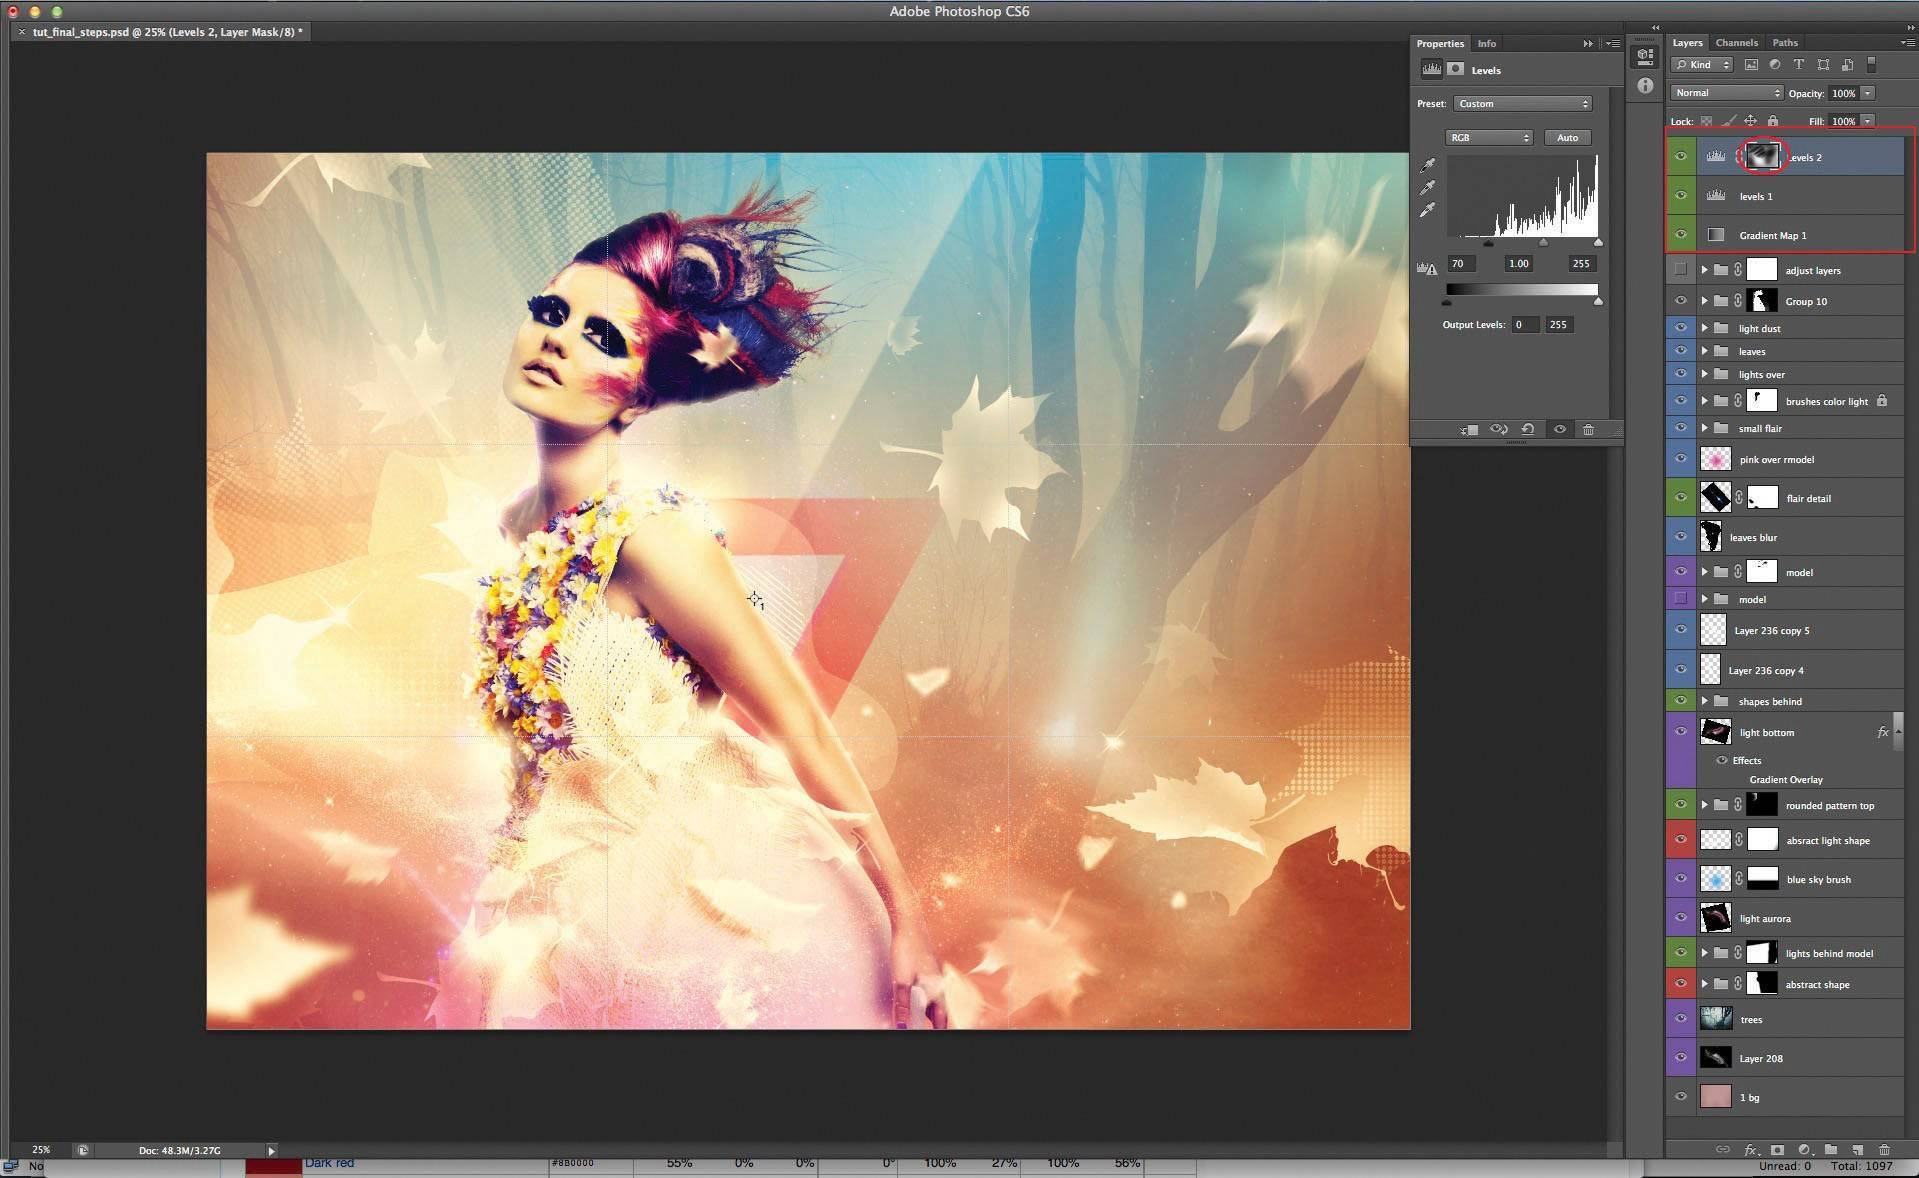Open the Layers panel flyout menu
The height and width of the screenshot is (1178, 1919).
click(1907, 43)
